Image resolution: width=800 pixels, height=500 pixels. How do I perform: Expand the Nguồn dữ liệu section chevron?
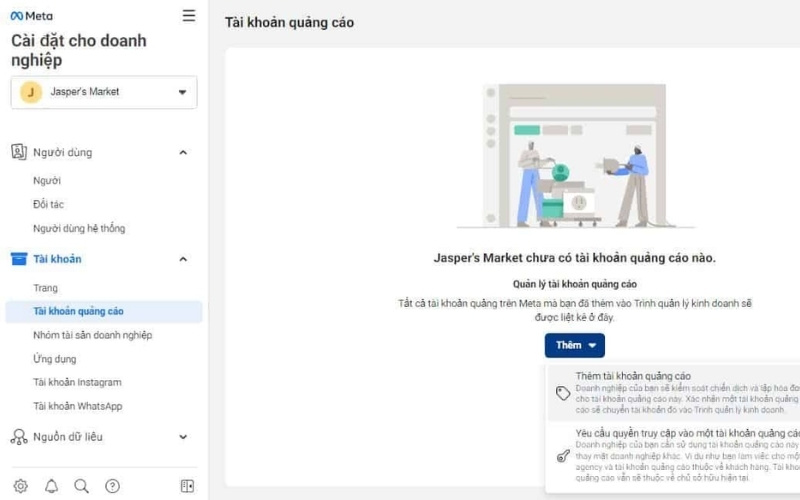coord(183,437)
